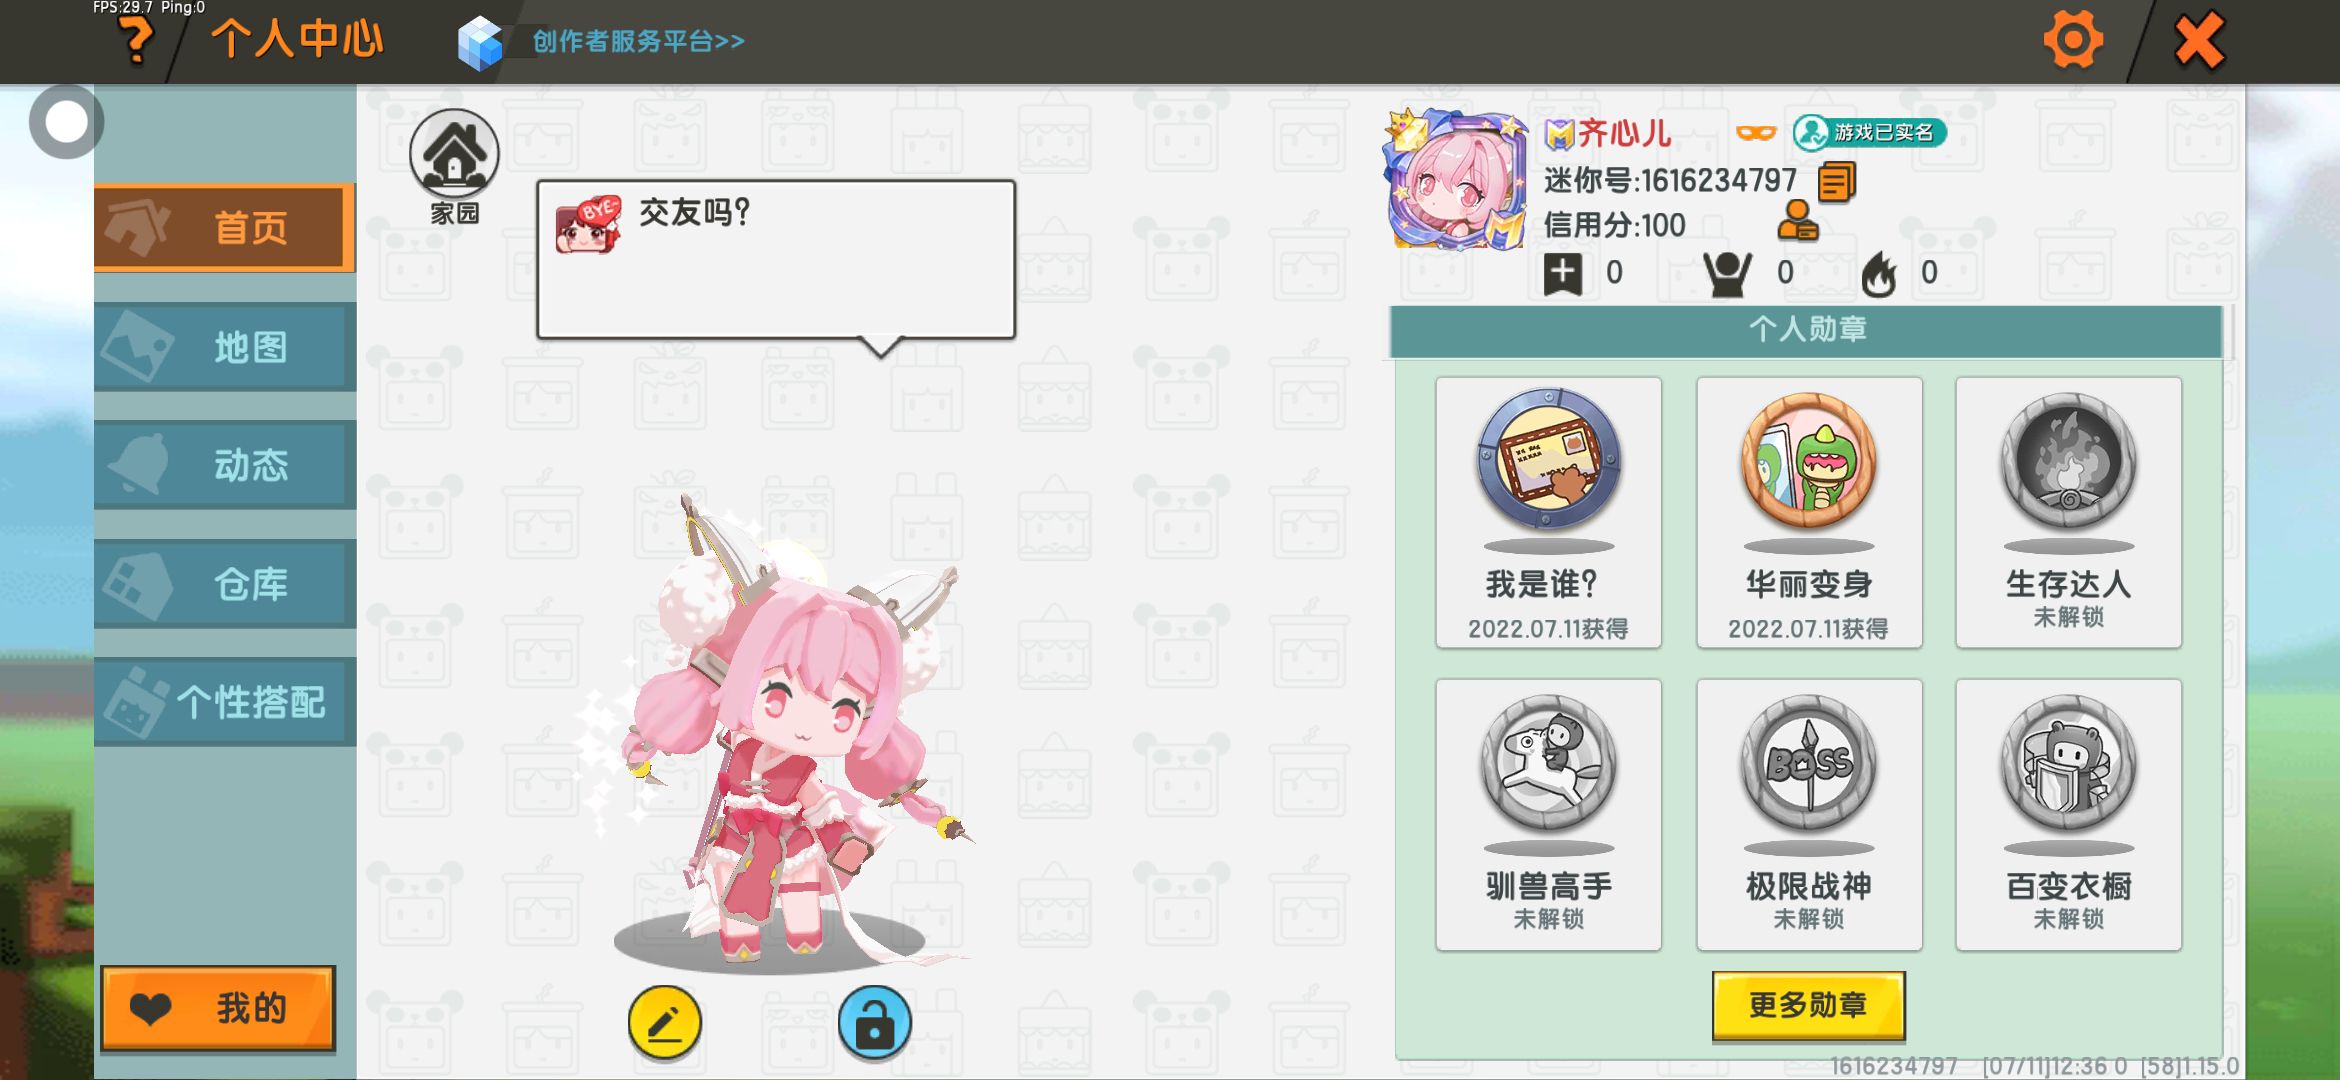Open the 动态 tab
The width and height of the screenshot is (2340, 1080).
click(224, 465)
